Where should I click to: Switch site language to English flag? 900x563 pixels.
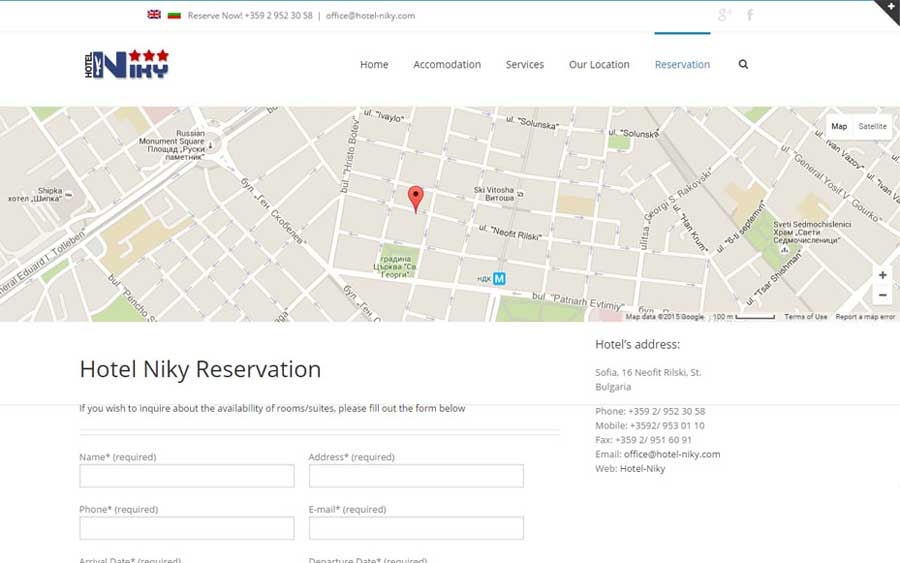click(x=154, y=14)
